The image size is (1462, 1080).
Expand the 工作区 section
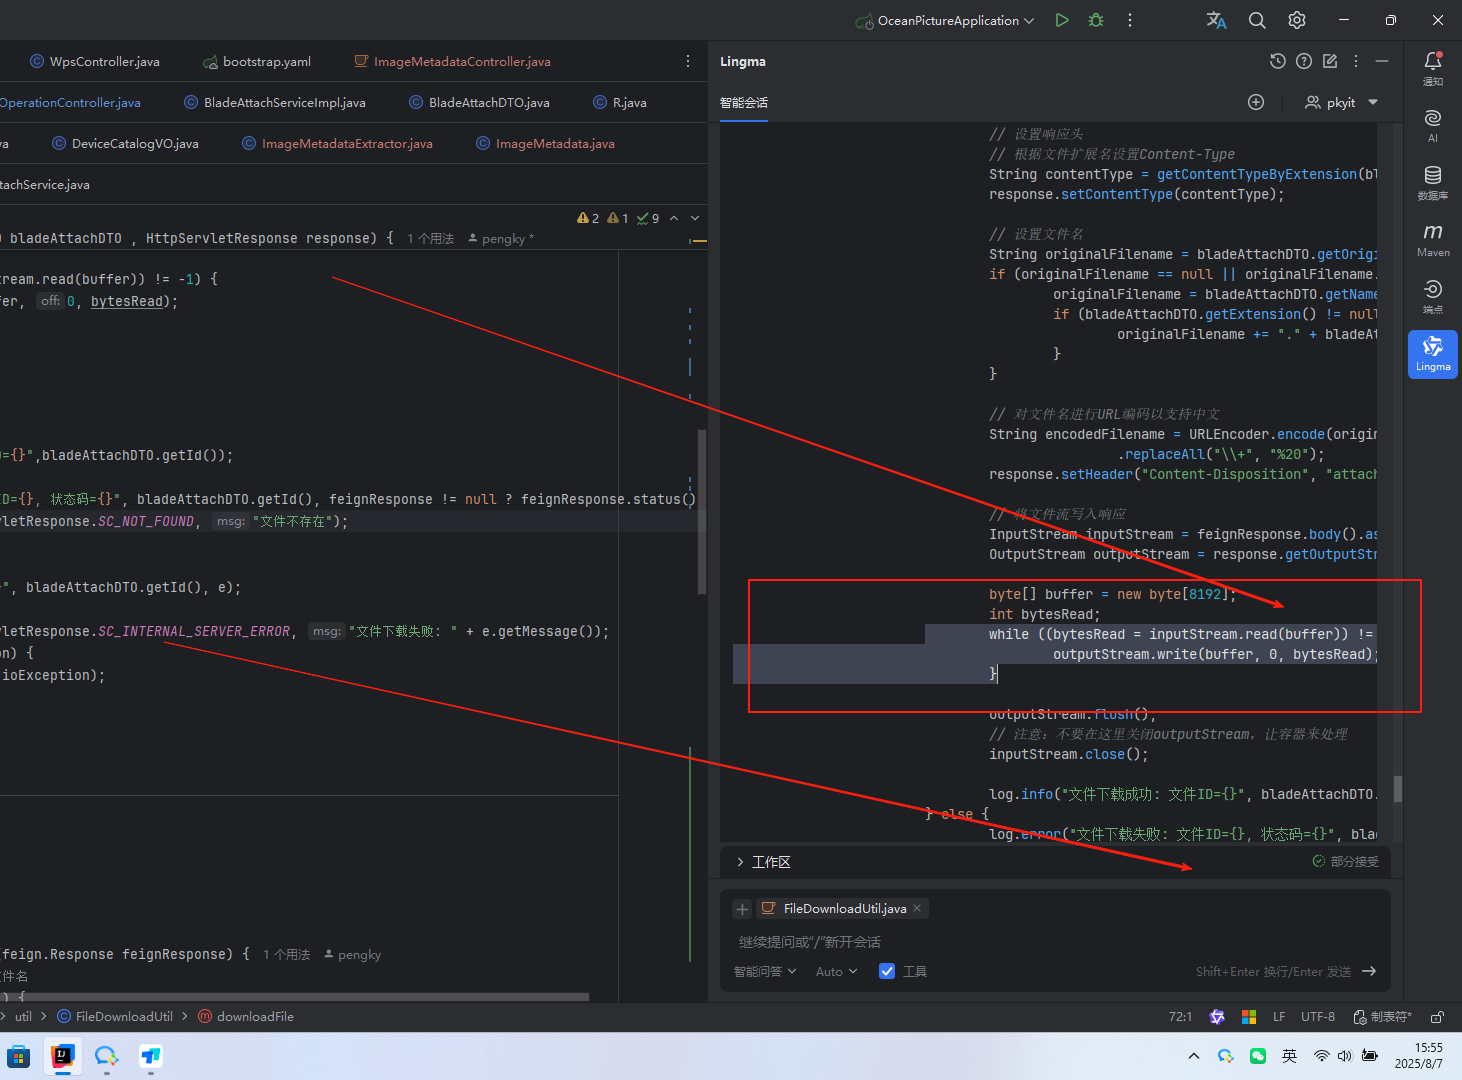[763, 862]
